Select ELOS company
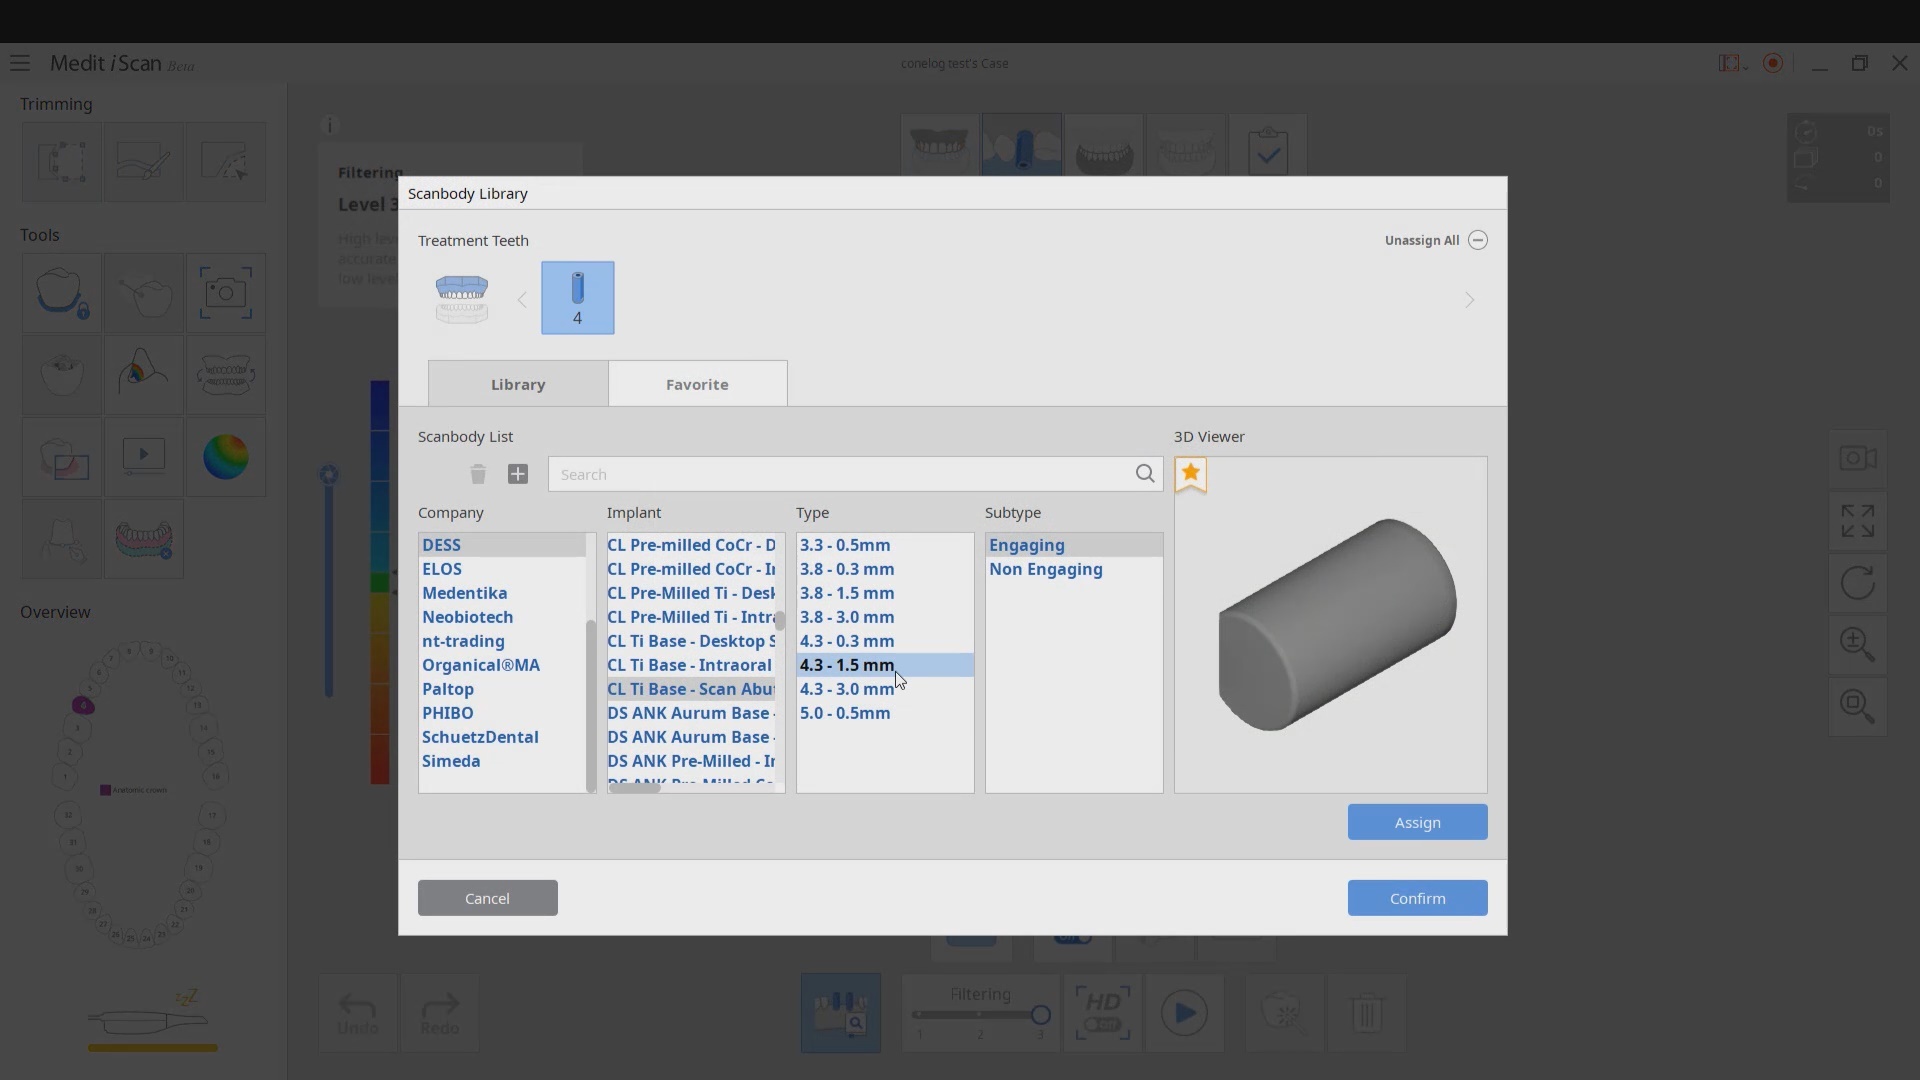The image size is (1920, 1080). tap(502, 569)
